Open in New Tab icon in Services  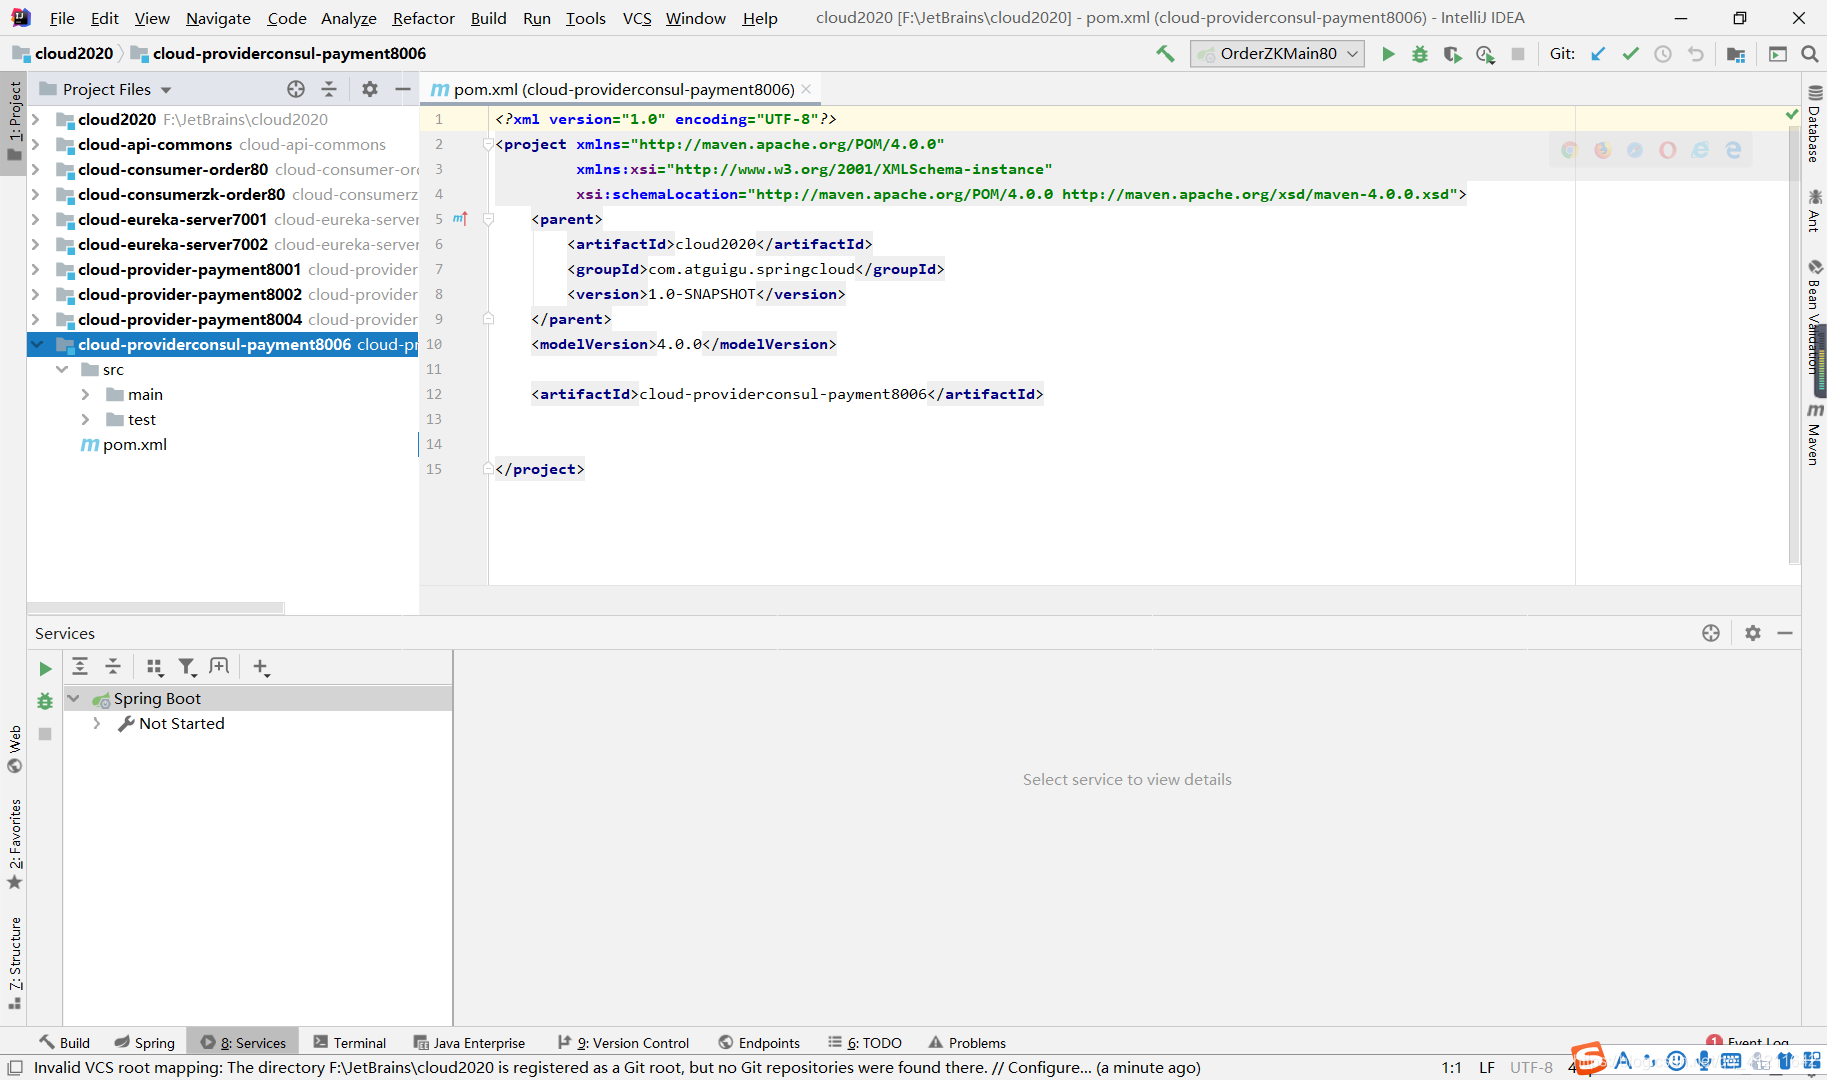220,666
